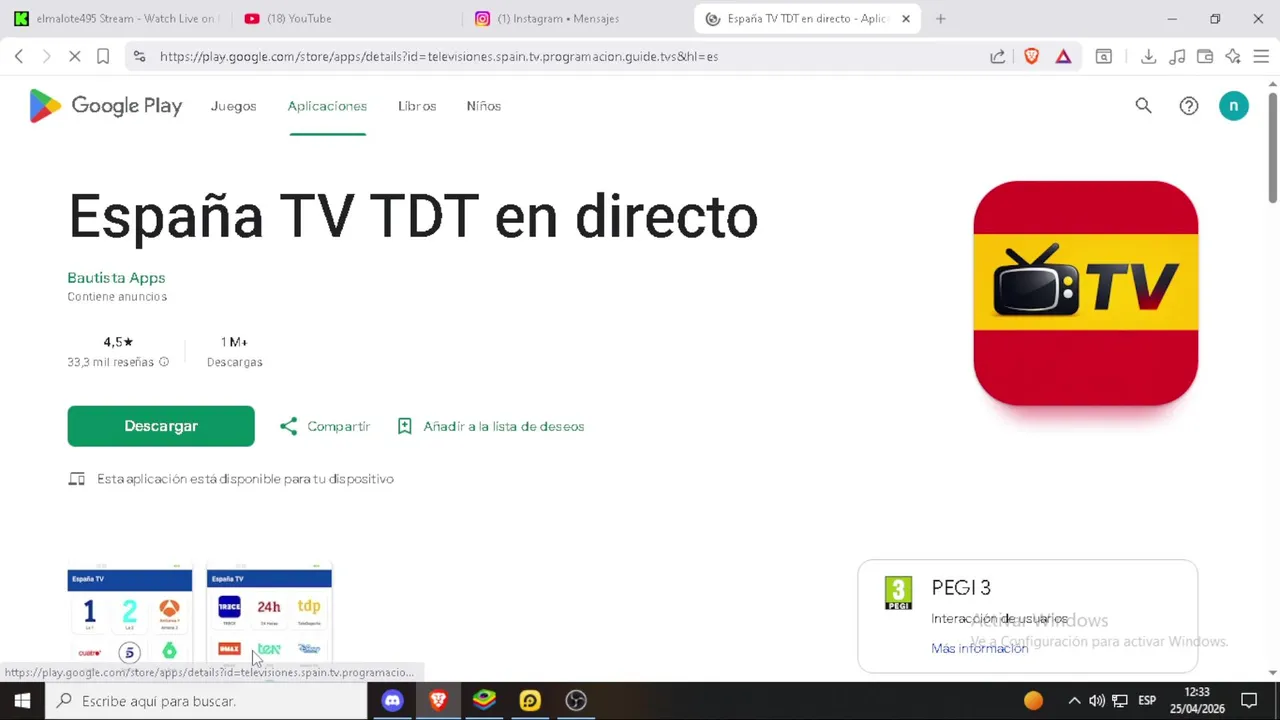Share the app with Compartir
Image resolution: width=1280 pixels, height=720 pixels.
click(x=325, y=426)
